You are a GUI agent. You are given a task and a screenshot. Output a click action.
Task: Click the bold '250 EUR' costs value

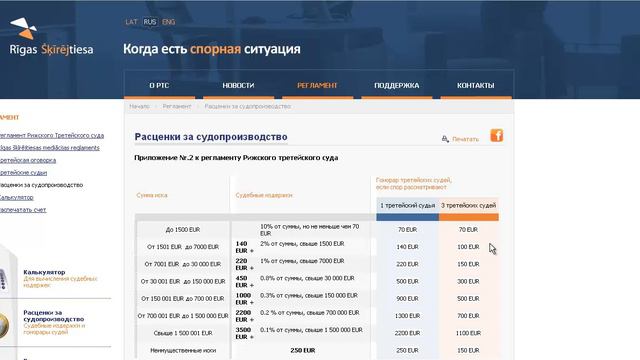[x=303, y=351]
